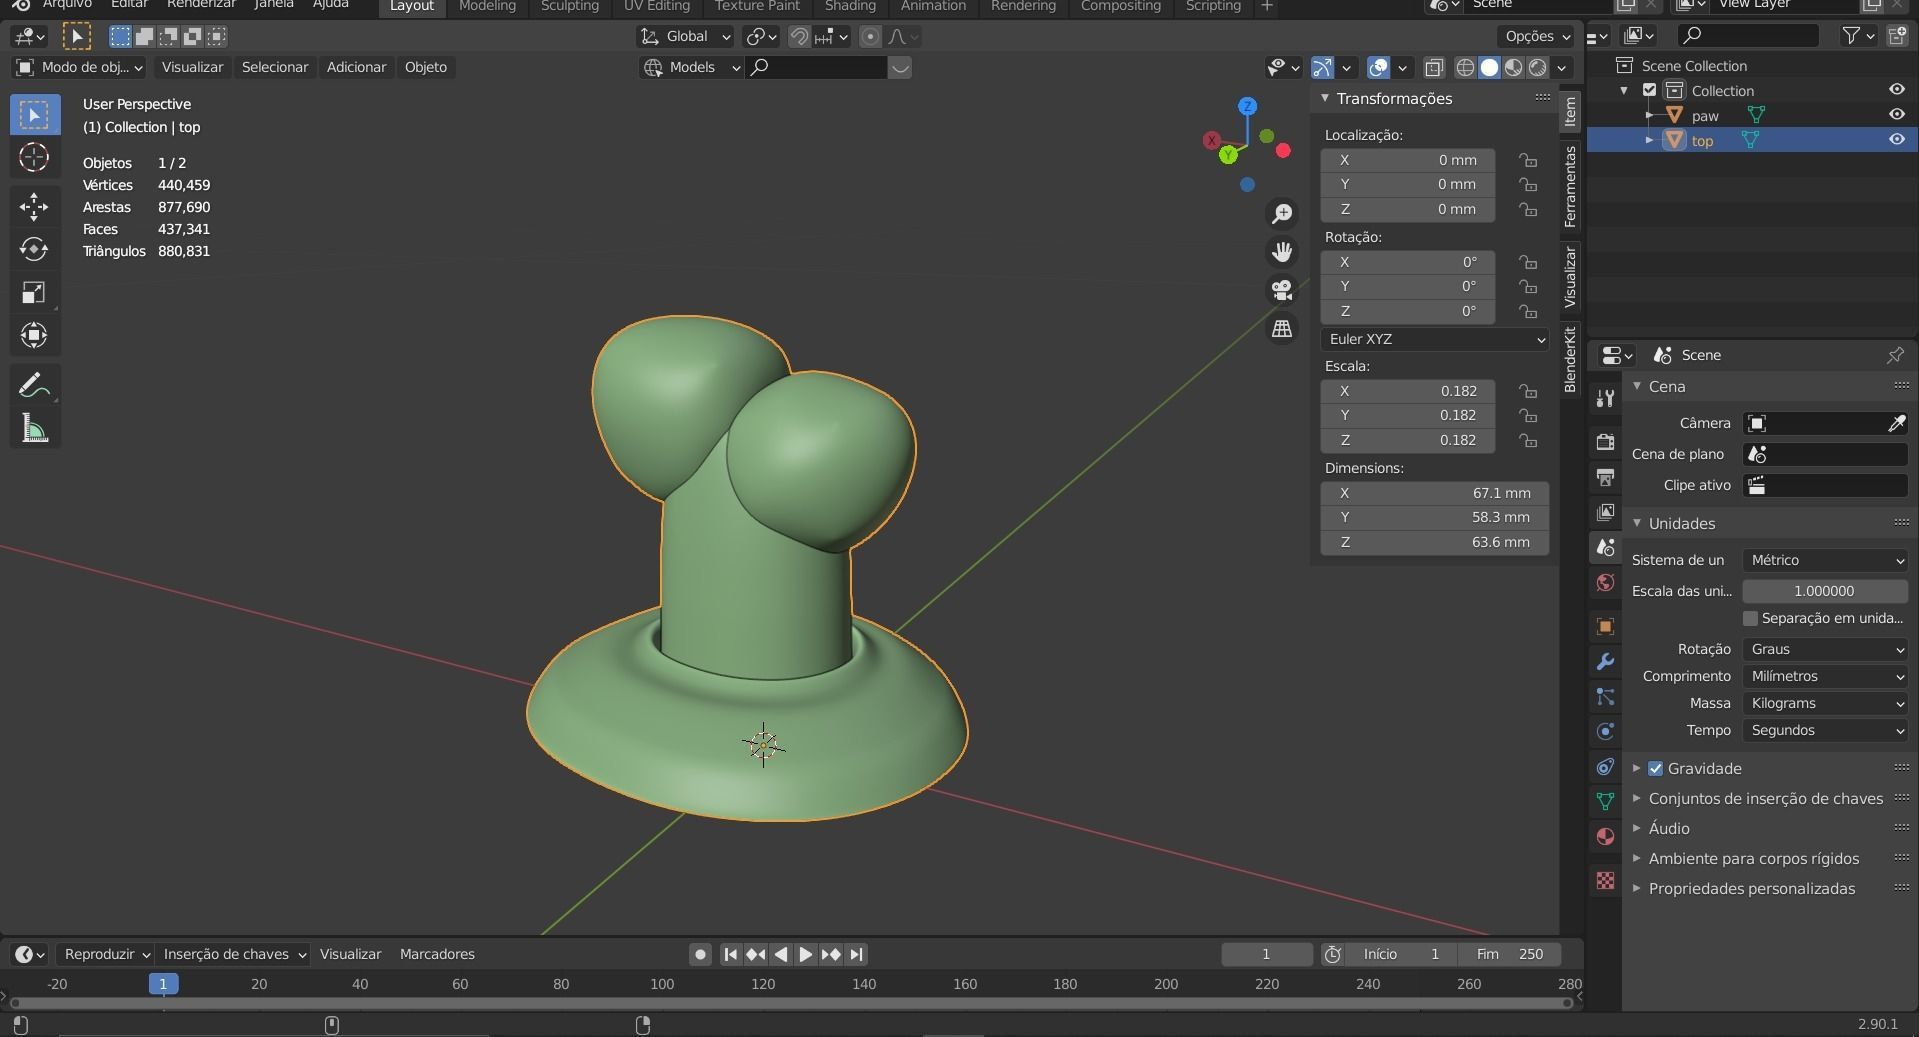Click the Marcadores timeline button
1919x1037 pixels.
(437, 954)
